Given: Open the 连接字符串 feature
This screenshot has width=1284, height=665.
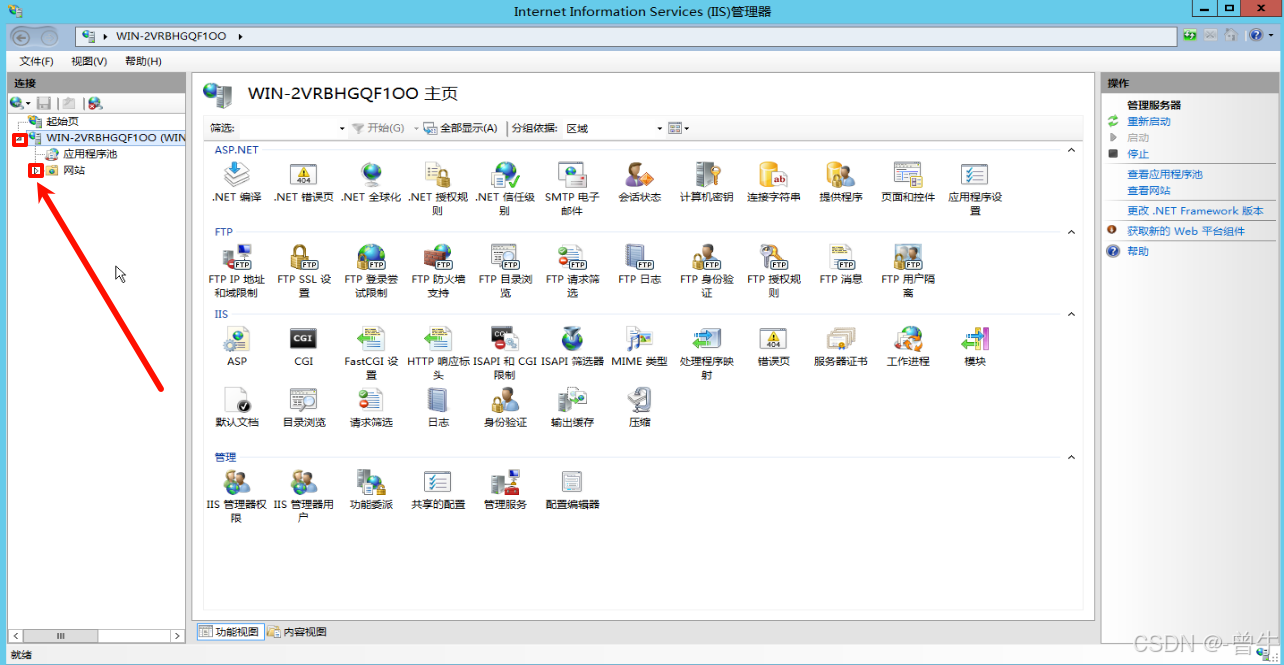Looking at the screenshot, I should [773, 182].
